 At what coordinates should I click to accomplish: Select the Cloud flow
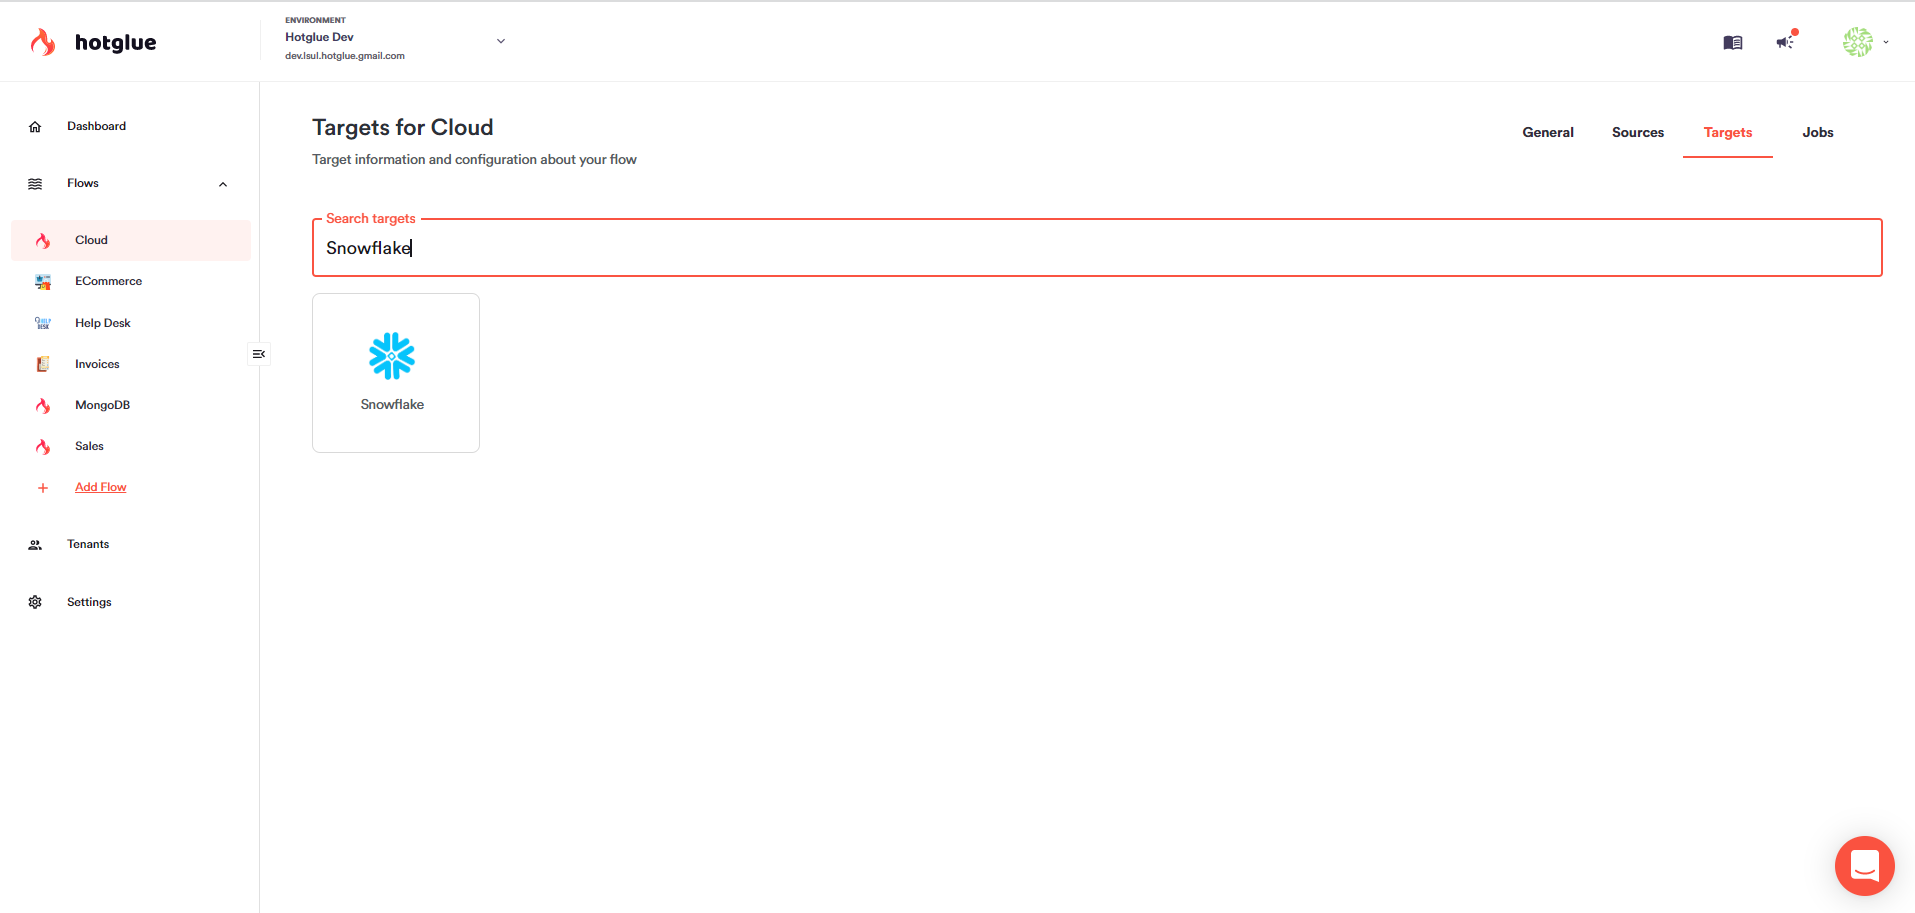pos(131,240)
